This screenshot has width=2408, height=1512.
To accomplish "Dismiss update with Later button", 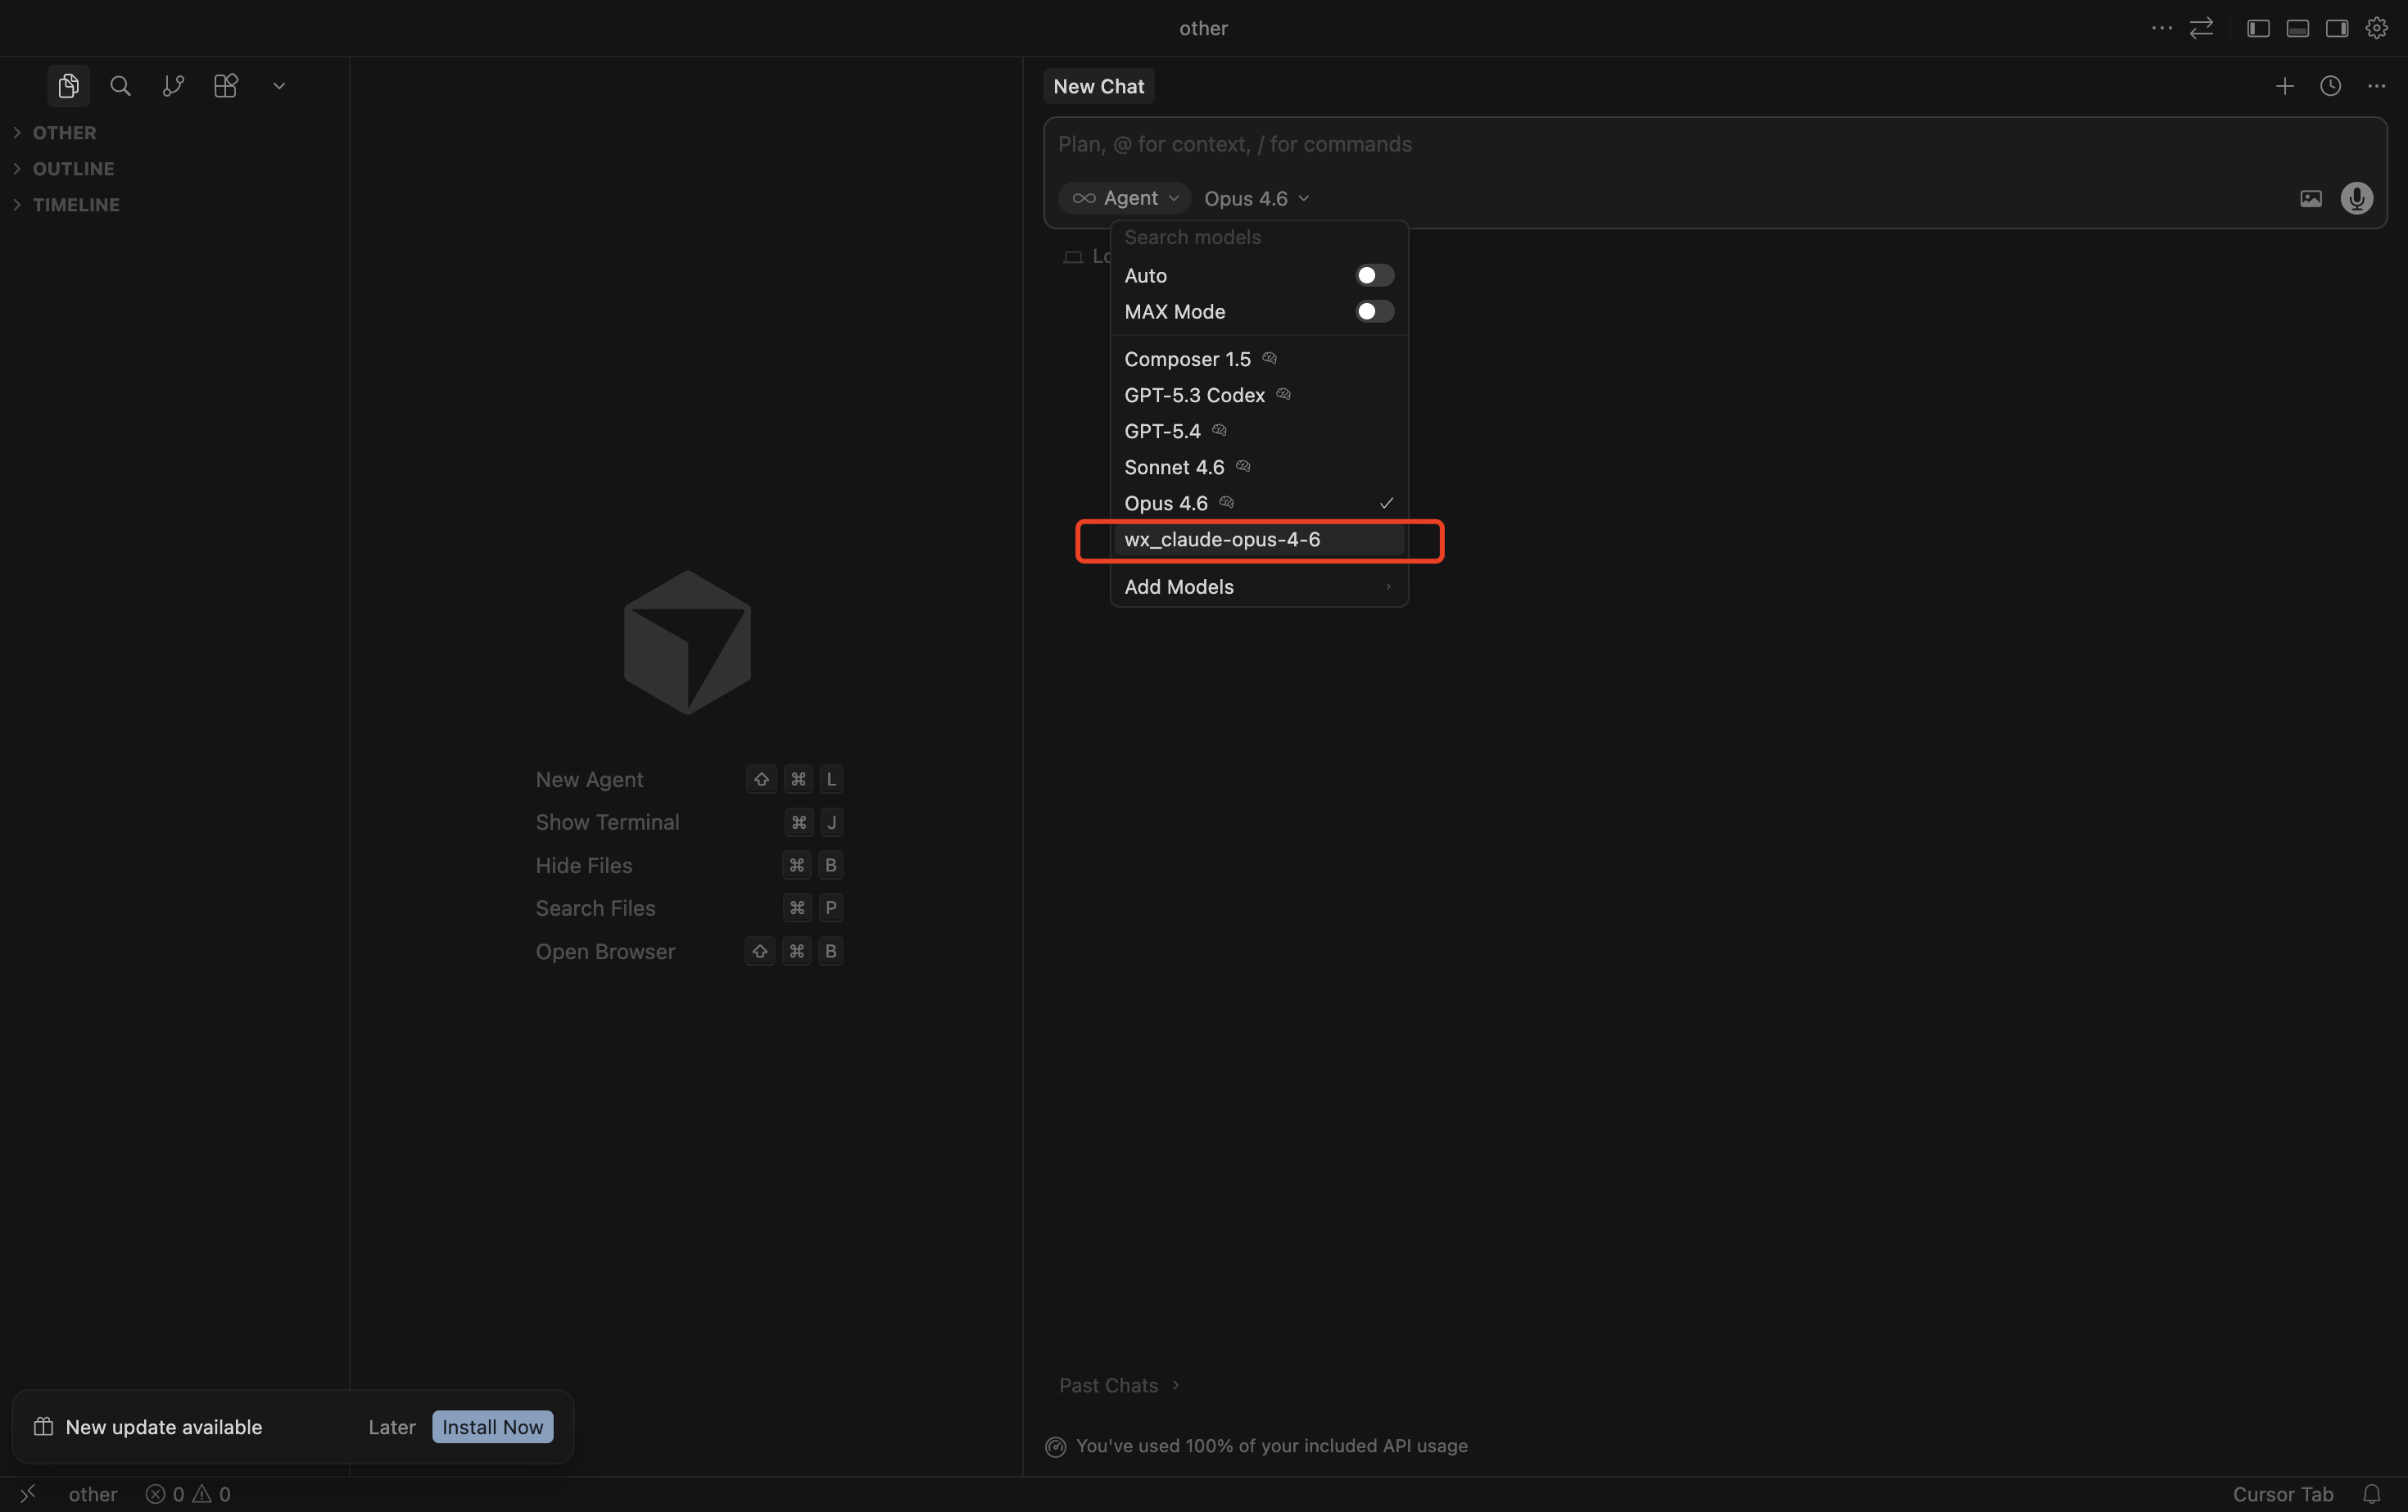I will 391,1427.
